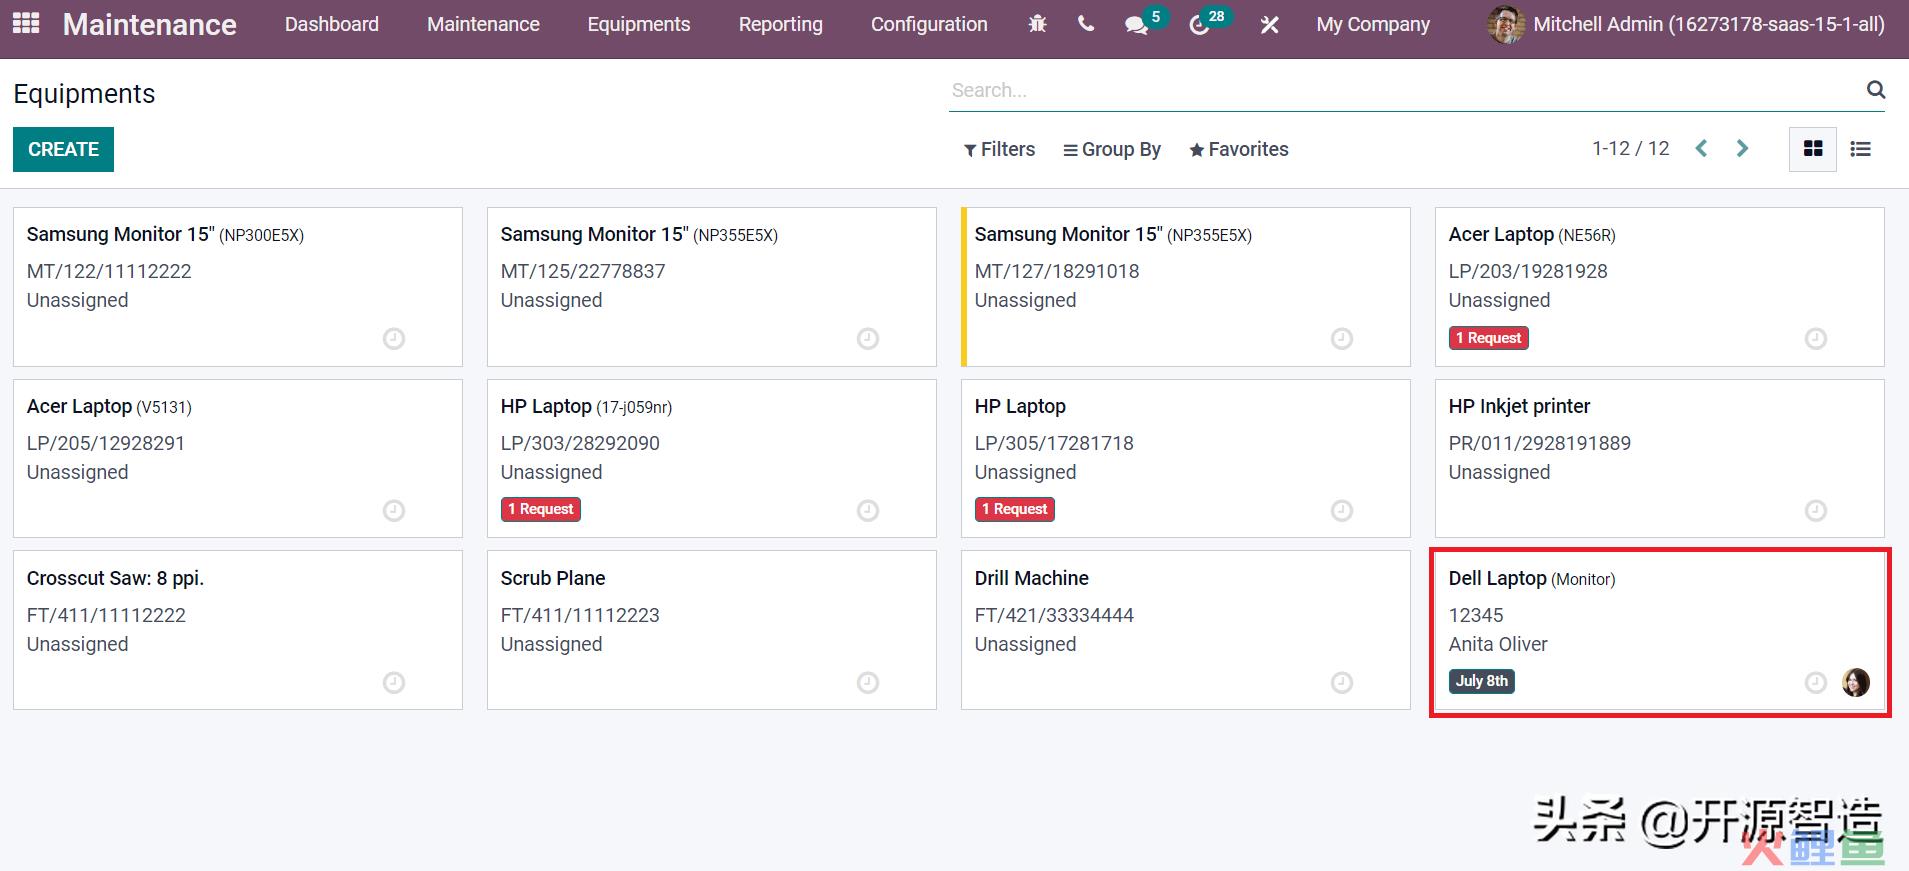Switch to kanban view
The image size is (1909, 871).
pyautogui.click(x=1812, y=149)
